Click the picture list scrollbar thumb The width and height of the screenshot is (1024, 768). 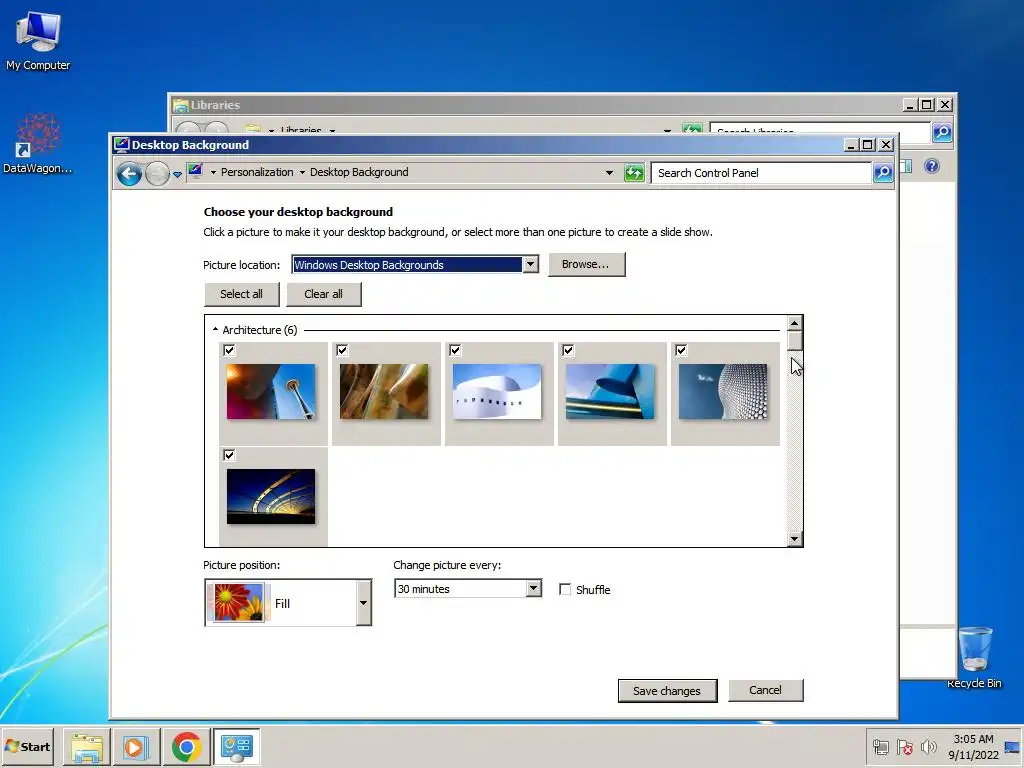tap(794, 342)
